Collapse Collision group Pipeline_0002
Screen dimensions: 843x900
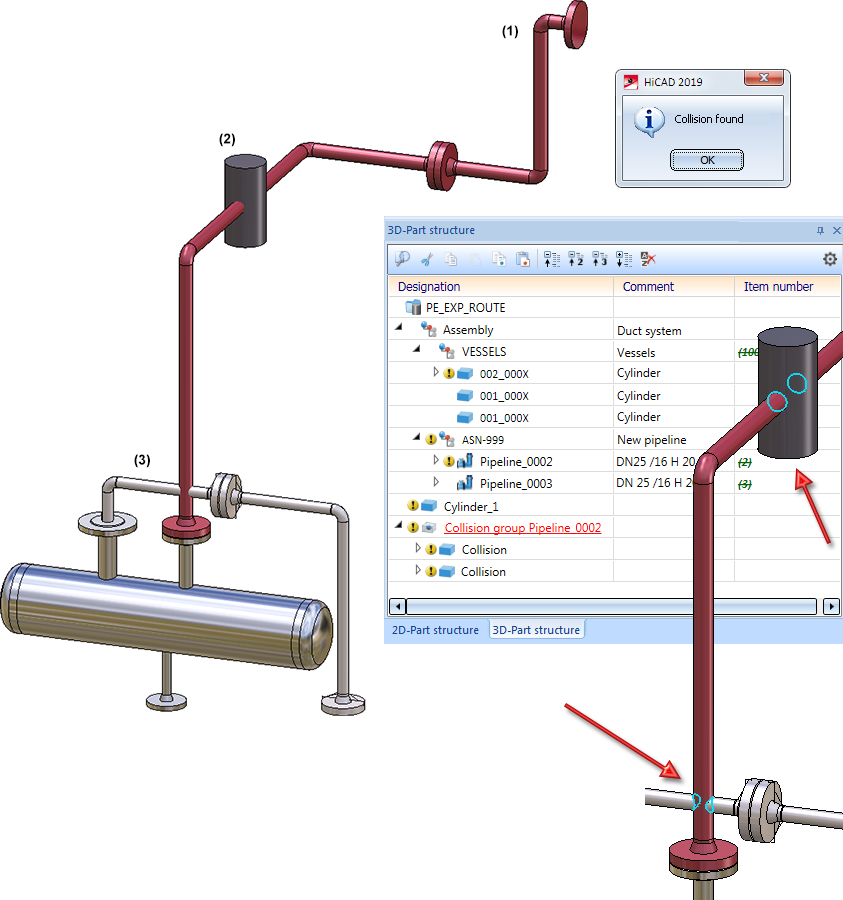398,525
